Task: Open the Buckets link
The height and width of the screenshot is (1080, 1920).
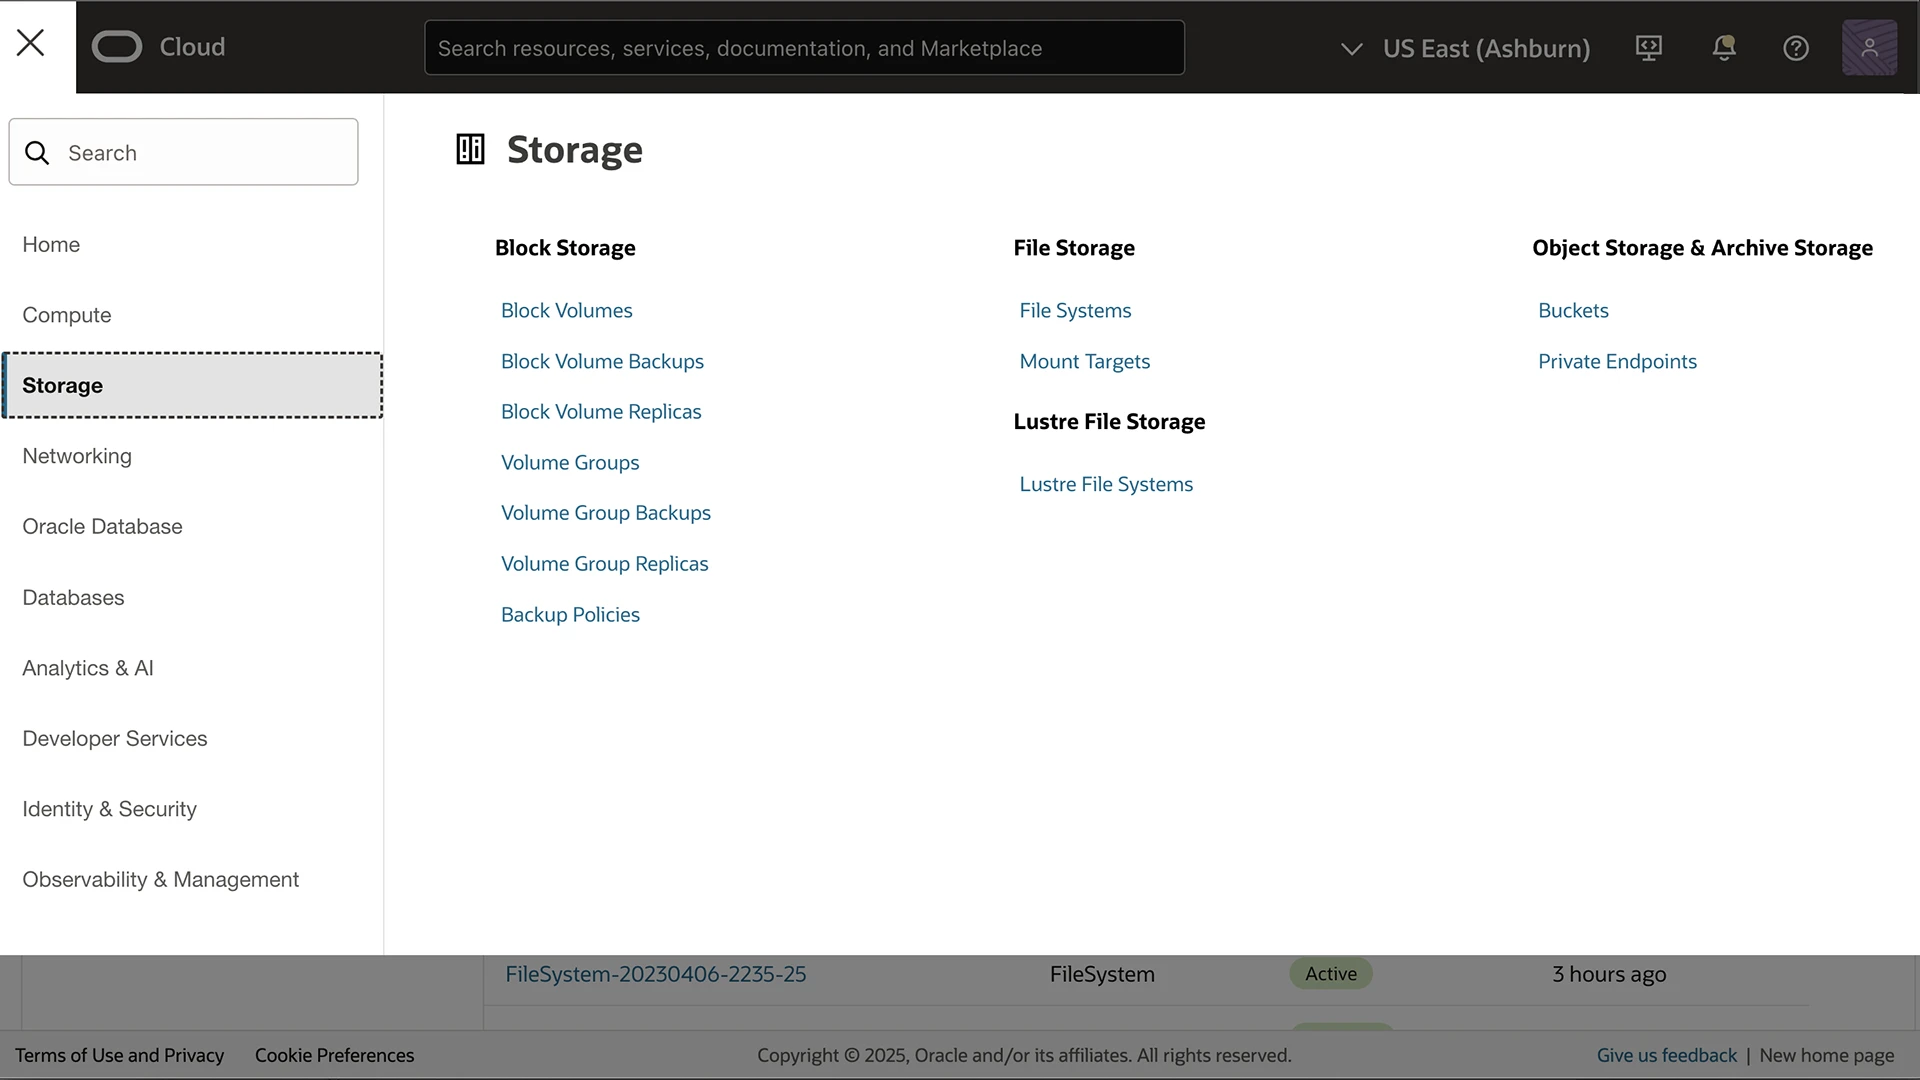Action: [x=1572, y=311]
